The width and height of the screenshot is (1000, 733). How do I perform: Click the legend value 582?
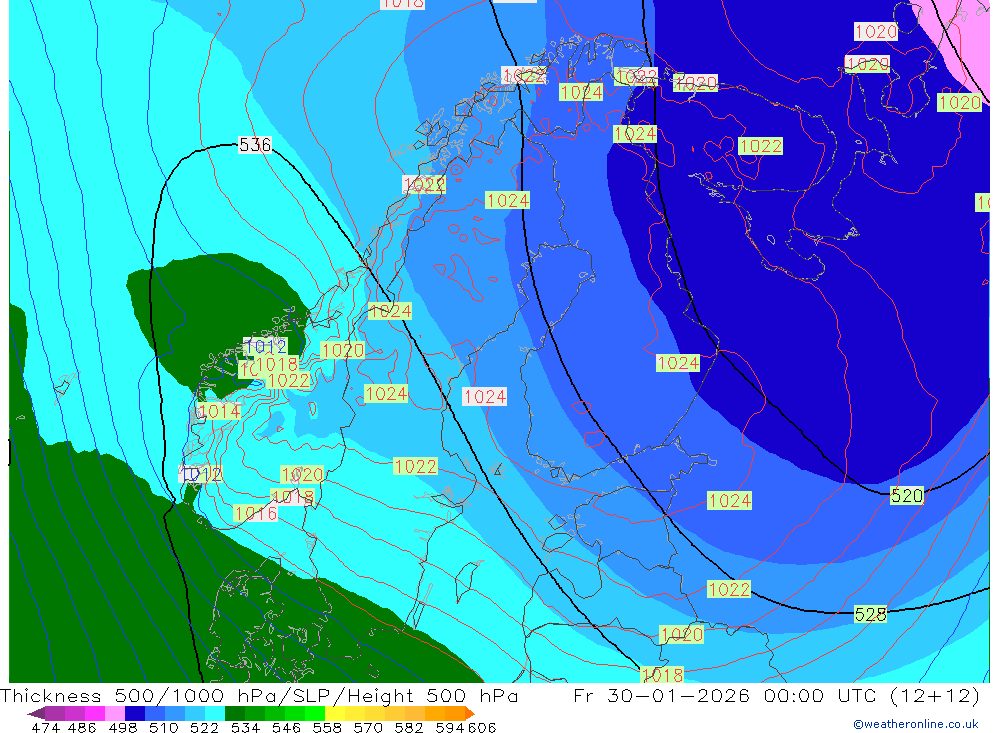click(x=409, y=727)
